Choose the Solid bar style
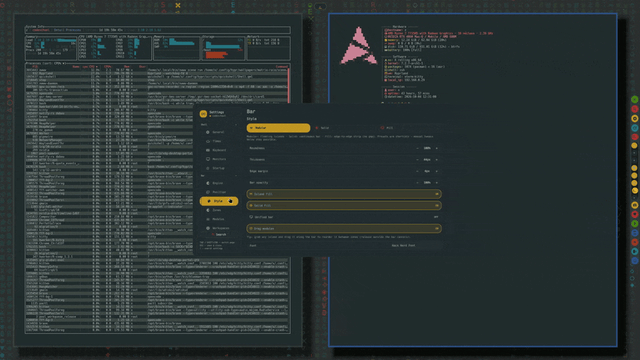The image size is (640, 360). [344, 128]
